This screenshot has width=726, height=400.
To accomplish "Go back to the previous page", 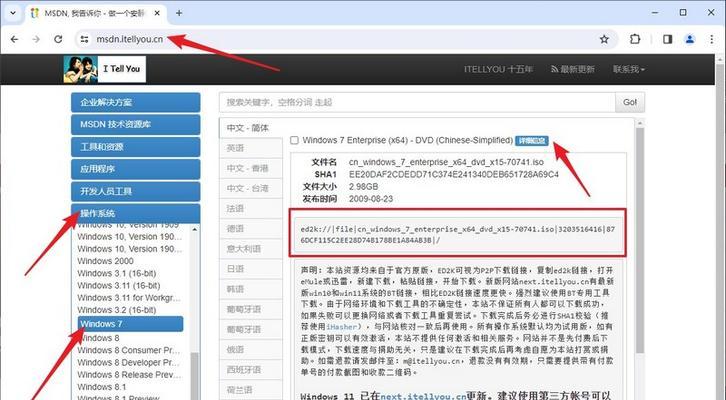I will 14,39.
